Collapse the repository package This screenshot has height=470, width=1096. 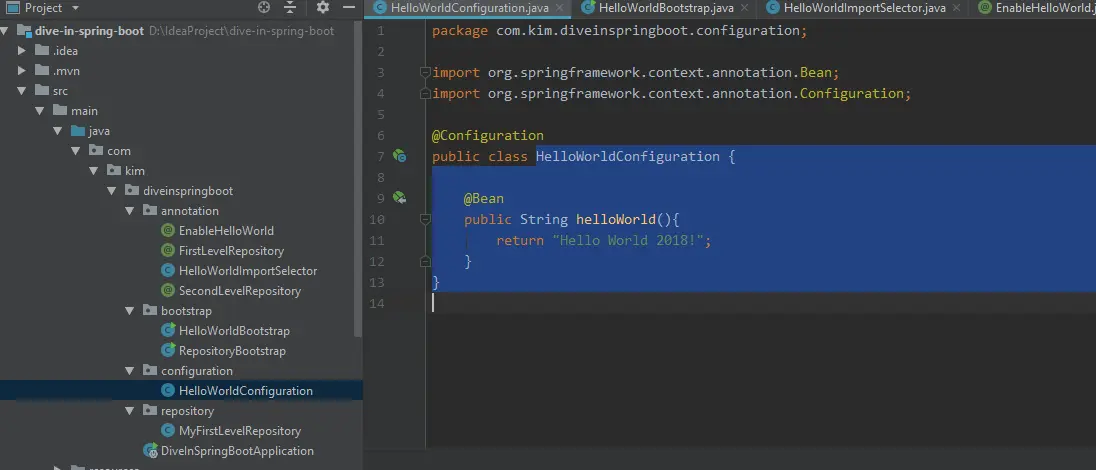(129, 411)
